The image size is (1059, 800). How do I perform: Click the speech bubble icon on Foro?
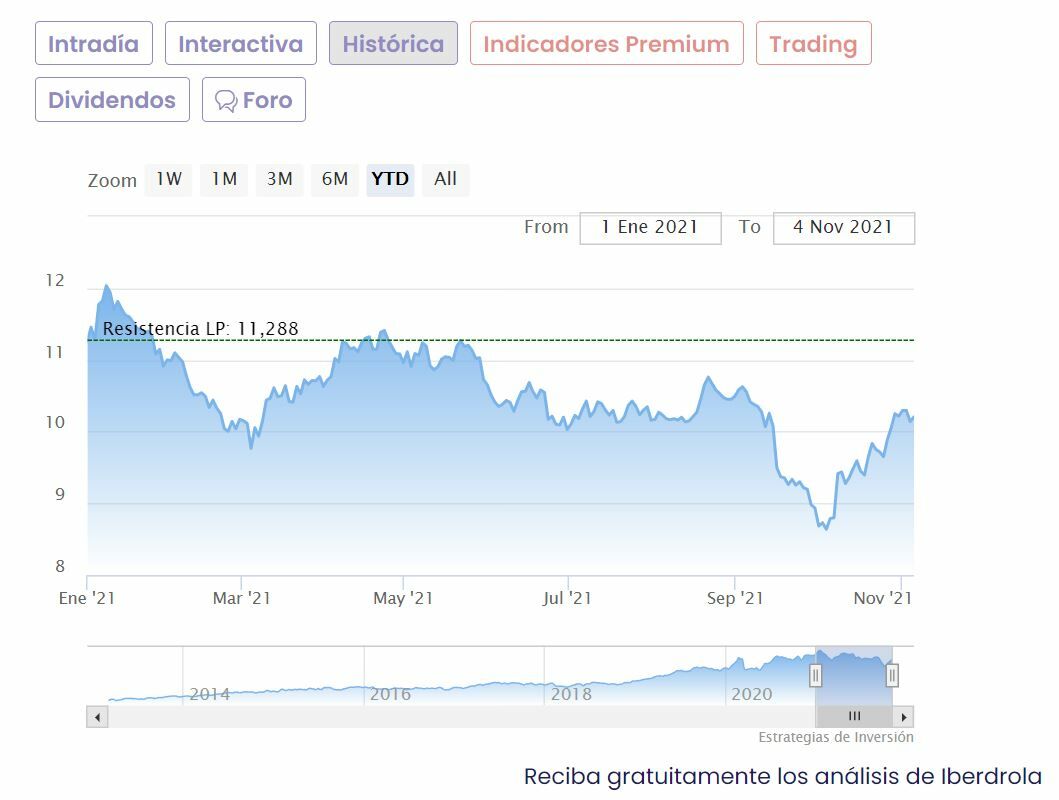[226, 100]
